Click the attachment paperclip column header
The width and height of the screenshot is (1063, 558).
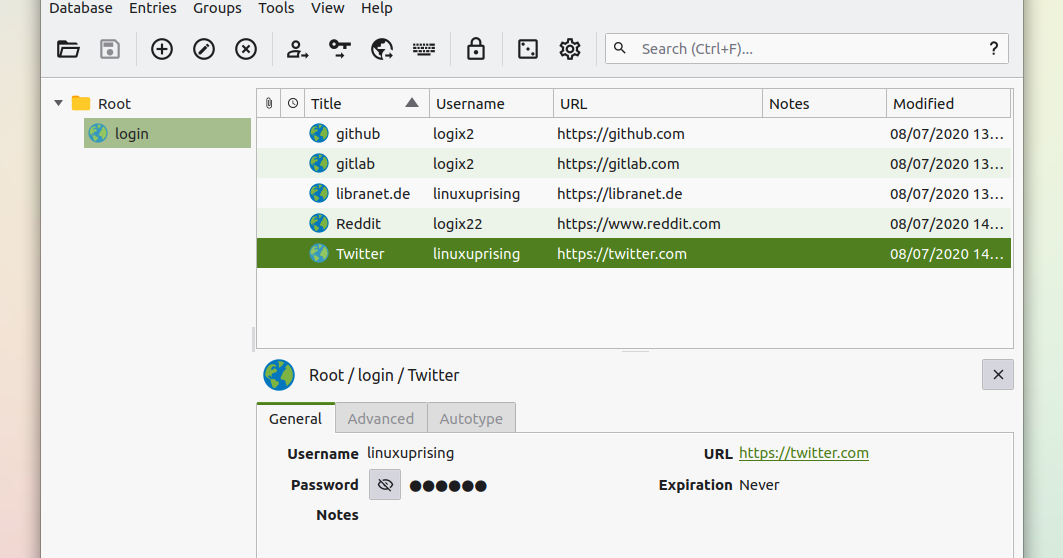(x=269, y=103)
